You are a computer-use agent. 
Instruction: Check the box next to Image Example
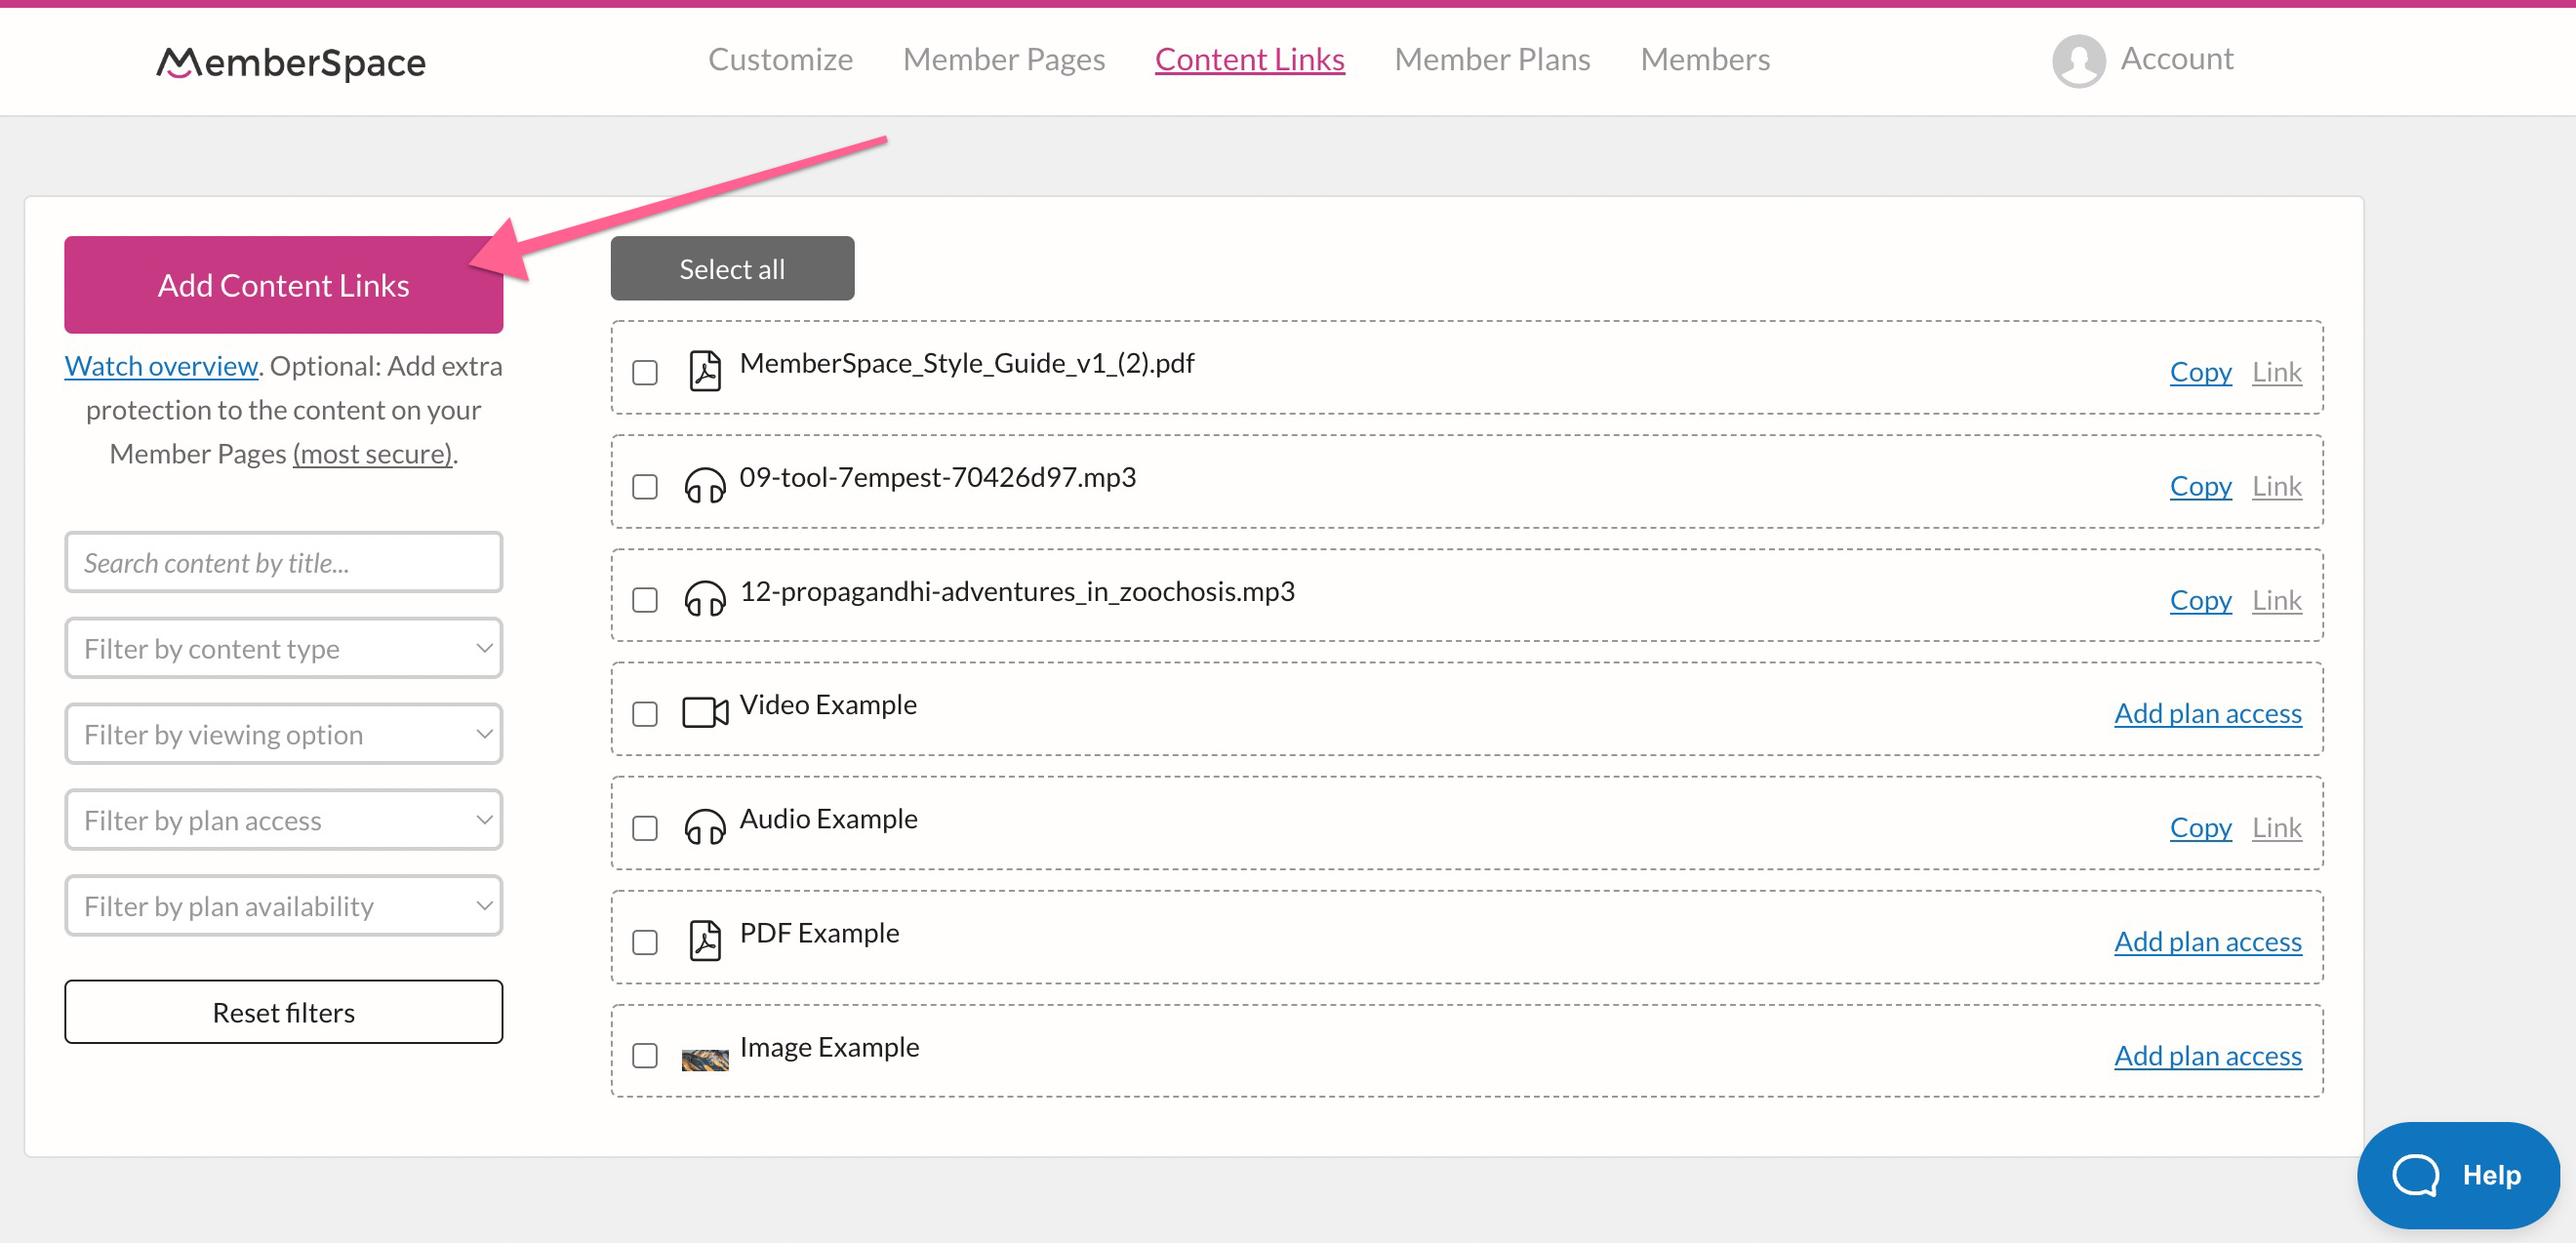[644, 1055]
